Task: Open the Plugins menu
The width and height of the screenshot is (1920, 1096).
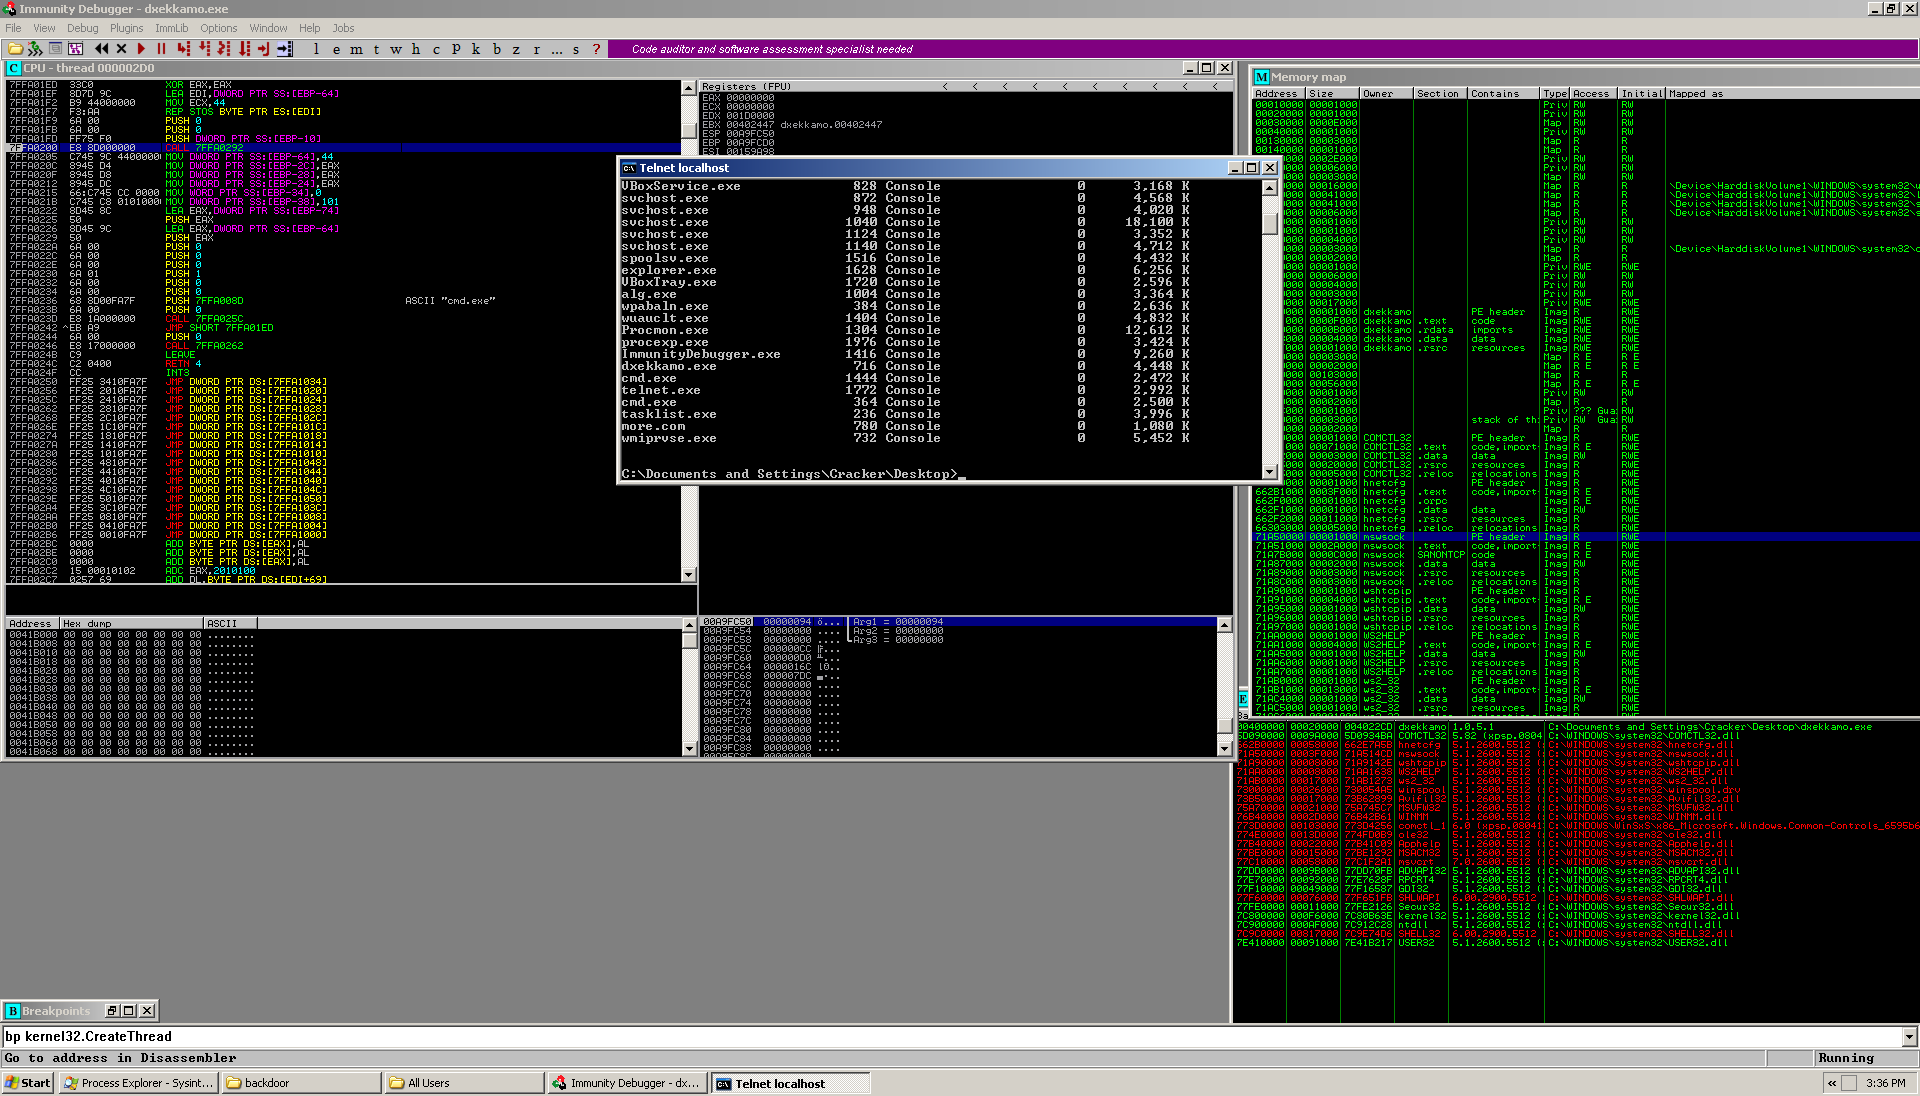Action: coord(126,28)
